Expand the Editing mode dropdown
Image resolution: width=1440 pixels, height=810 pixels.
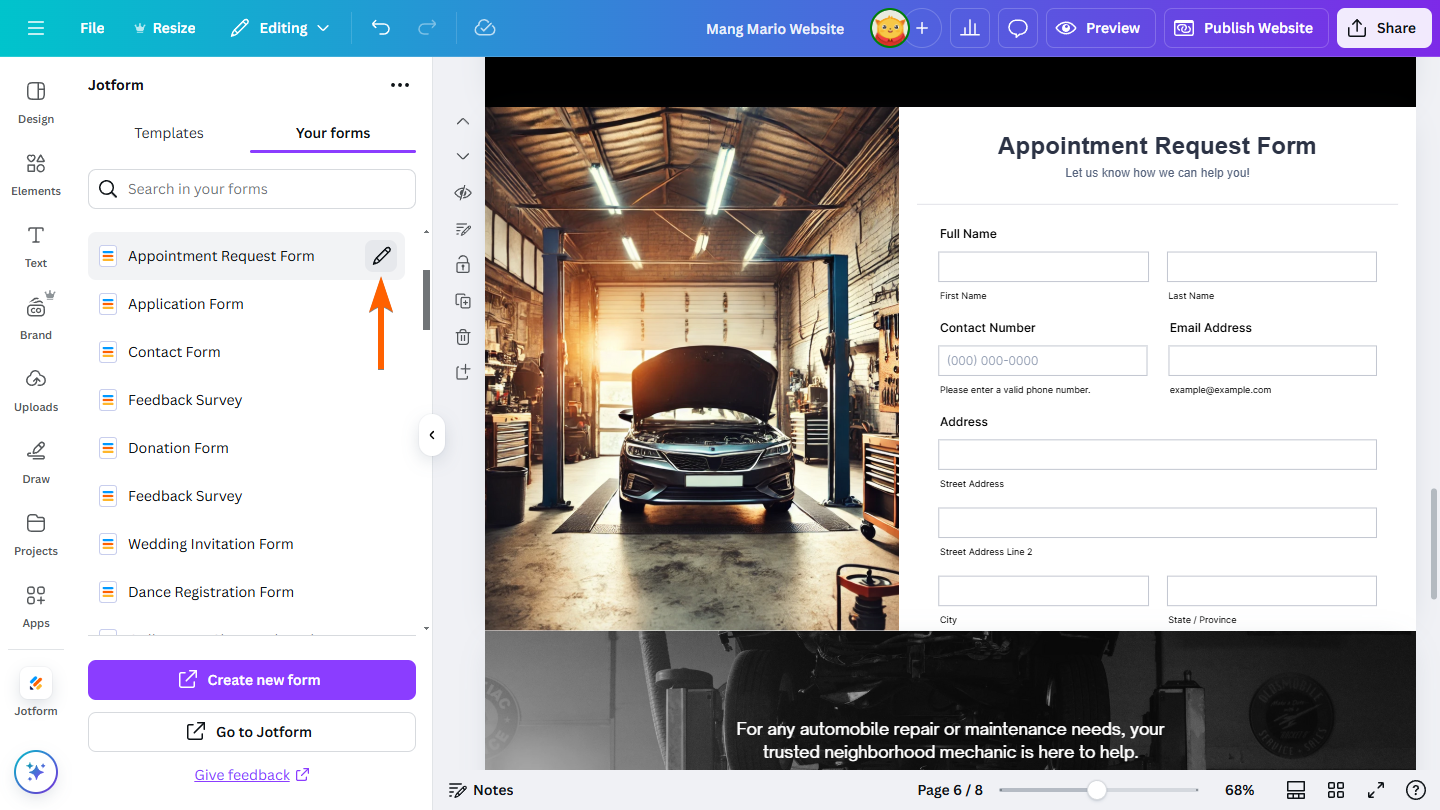[x=280, y=28]
